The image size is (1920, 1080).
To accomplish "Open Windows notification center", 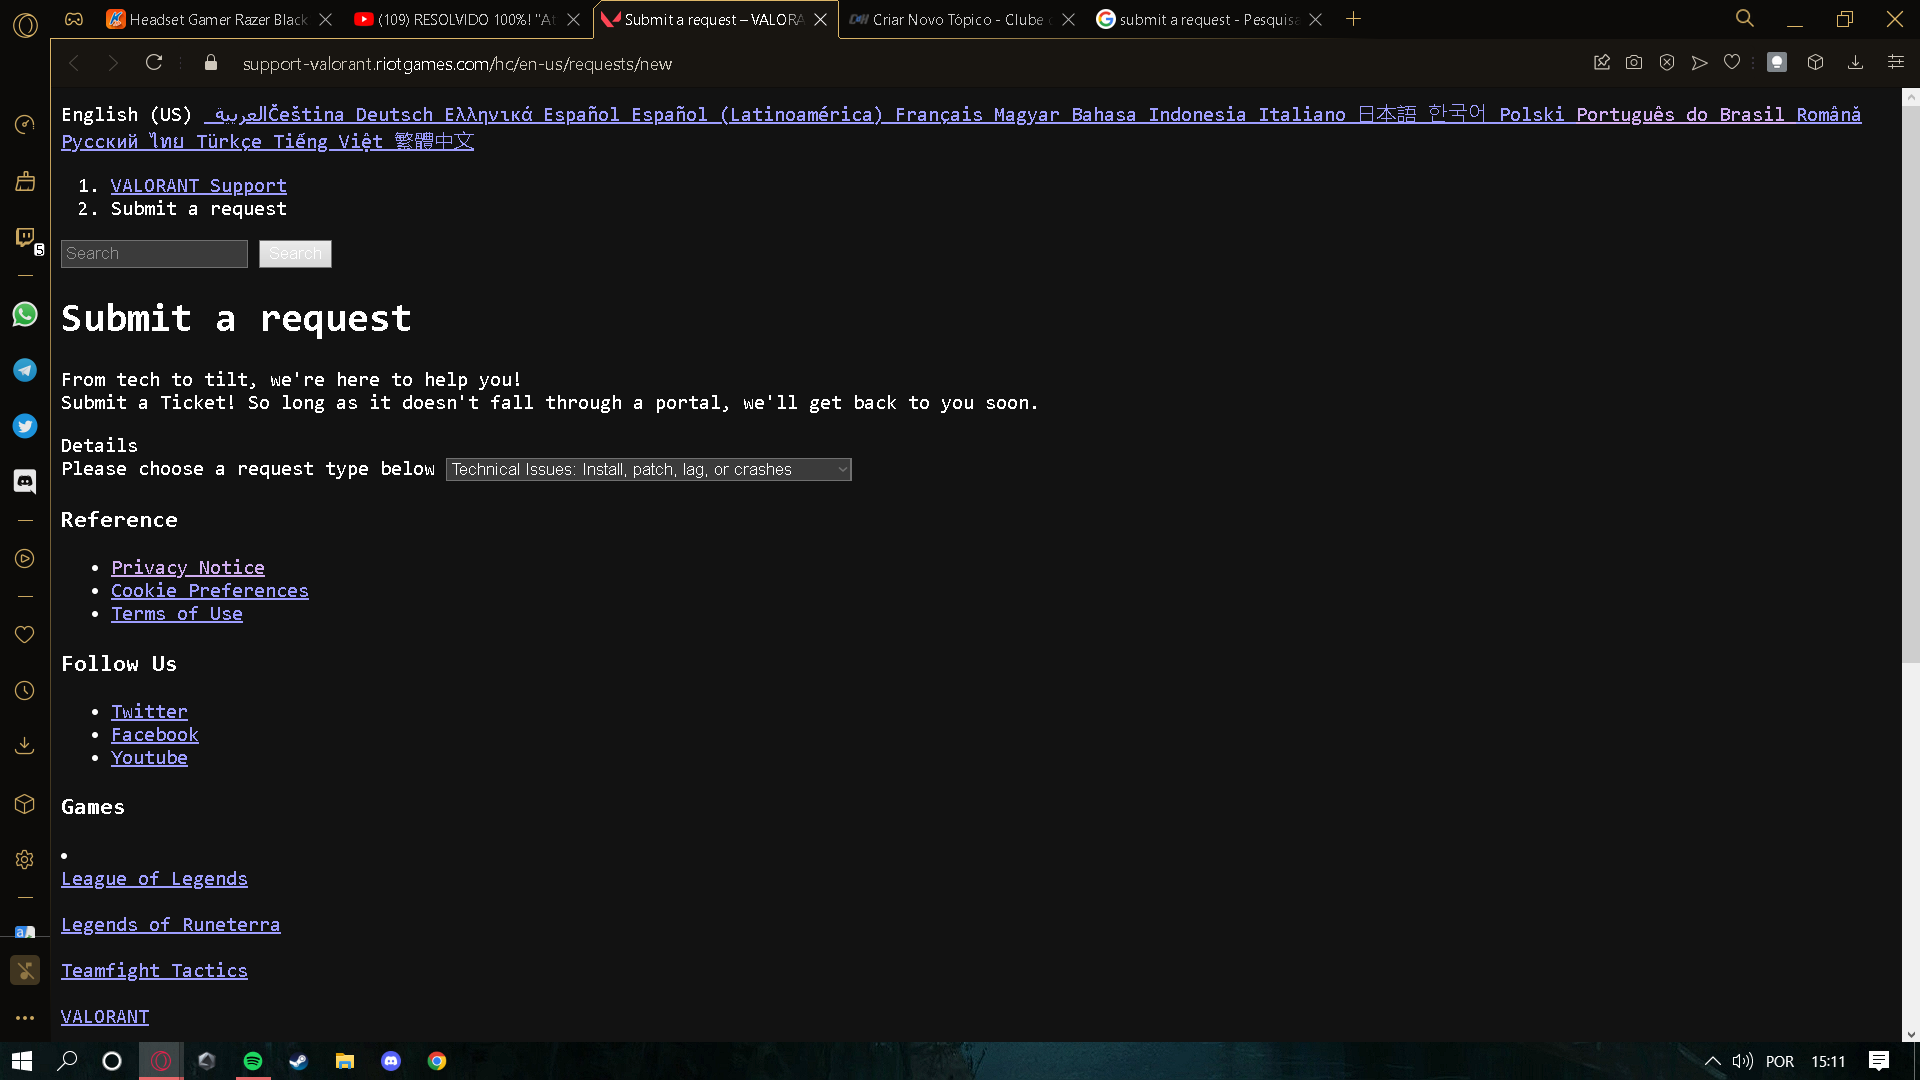I will pos(1879,1061).
